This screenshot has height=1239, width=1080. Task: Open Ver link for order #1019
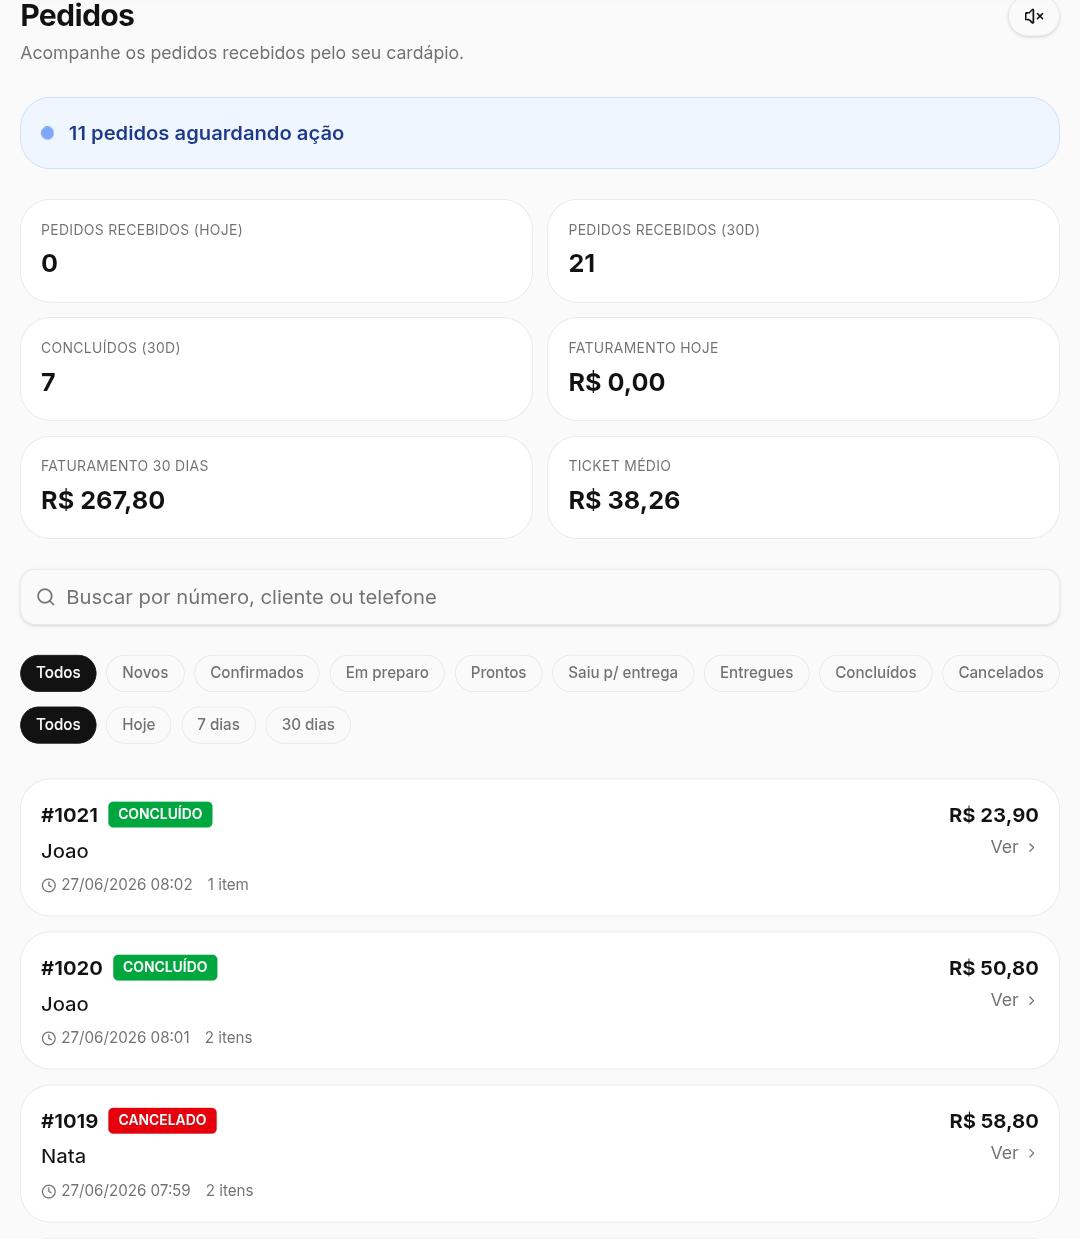click(1013, 1153)
